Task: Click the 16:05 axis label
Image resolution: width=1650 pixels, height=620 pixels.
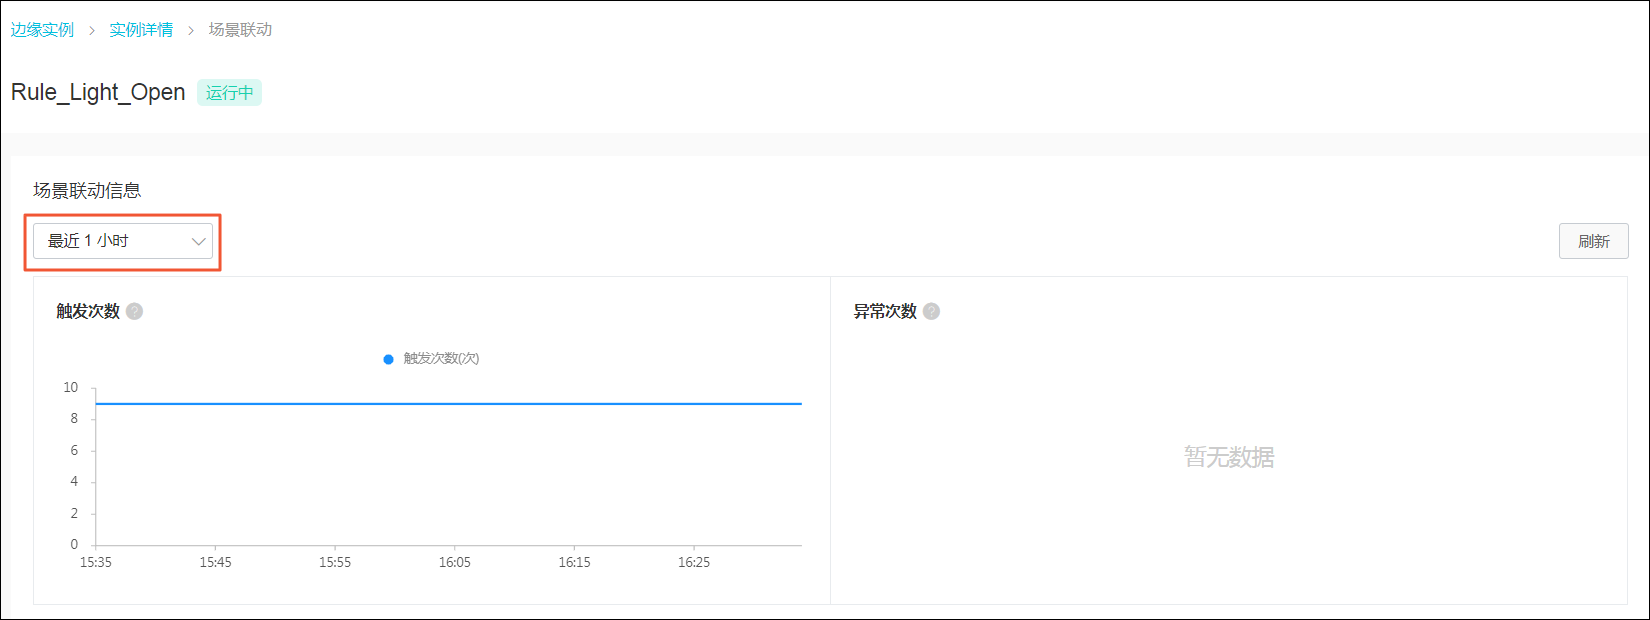Action: pos(455,562)
